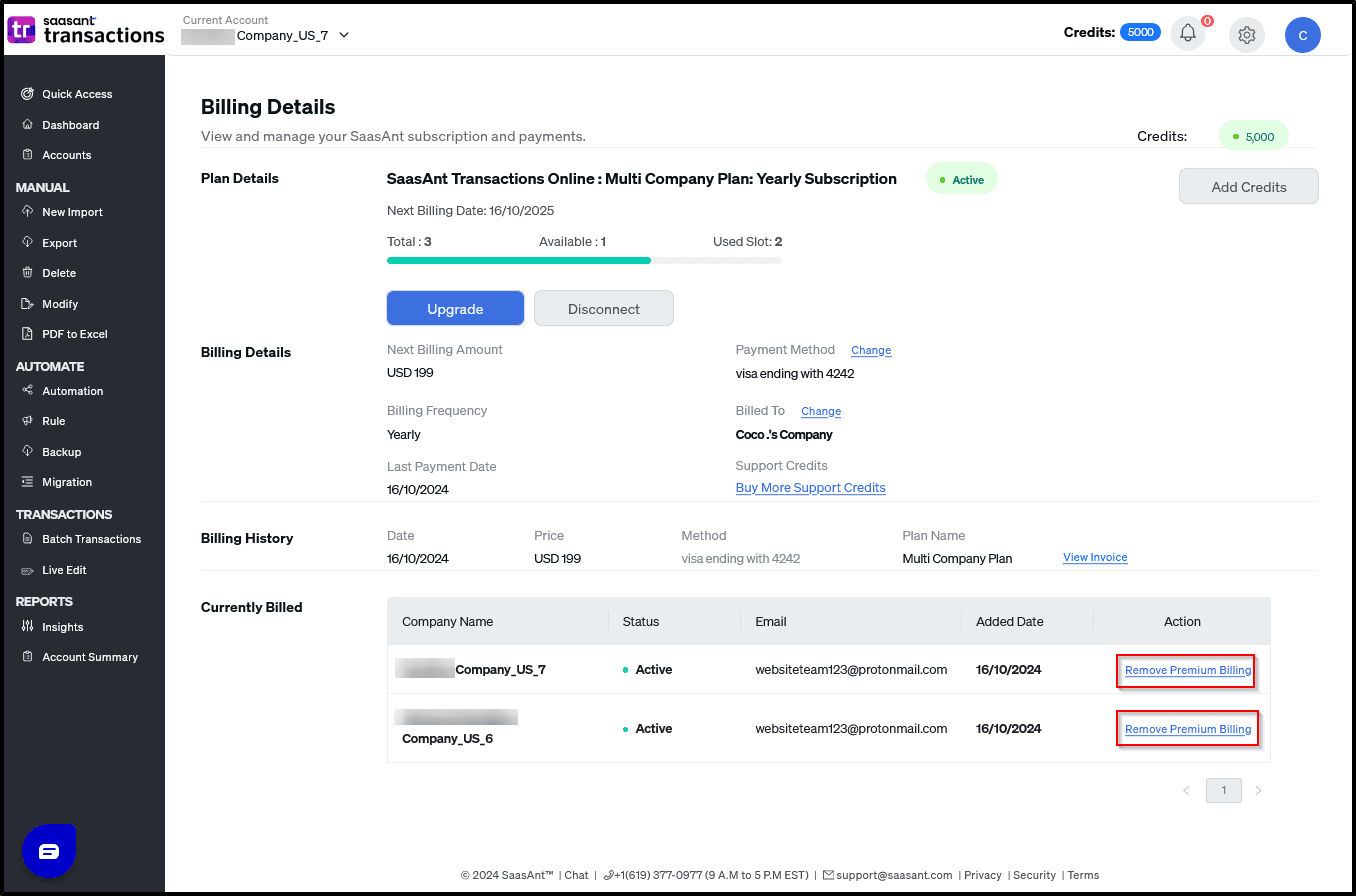Click the Export download icon

[x=27, y=243]
